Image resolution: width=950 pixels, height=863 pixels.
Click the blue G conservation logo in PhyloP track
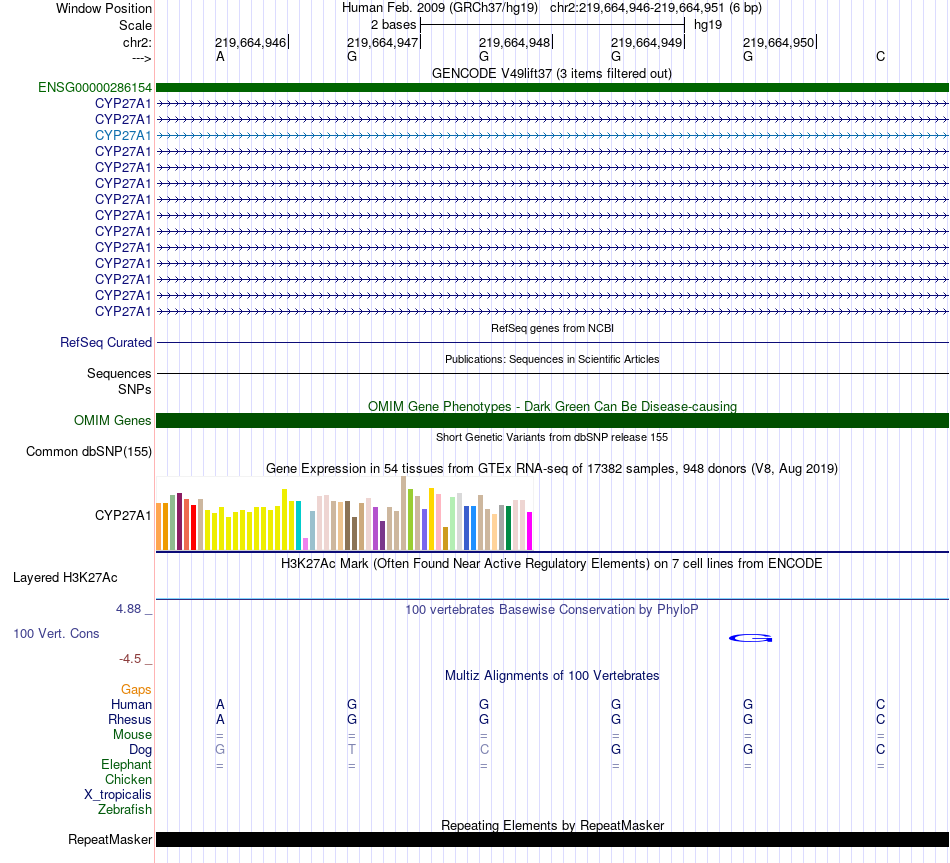(x=750, y=638)
